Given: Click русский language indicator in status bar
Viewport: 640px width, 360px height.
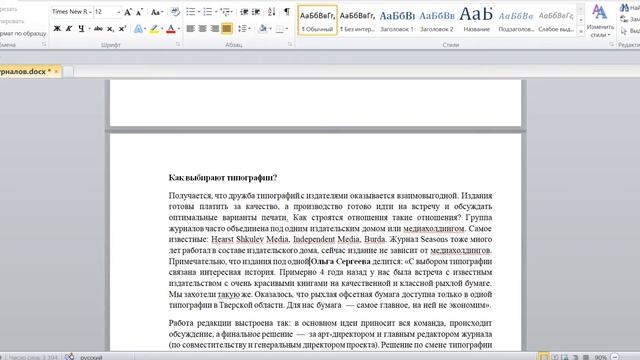Looking at the screenshot, I should click(91, 357).
